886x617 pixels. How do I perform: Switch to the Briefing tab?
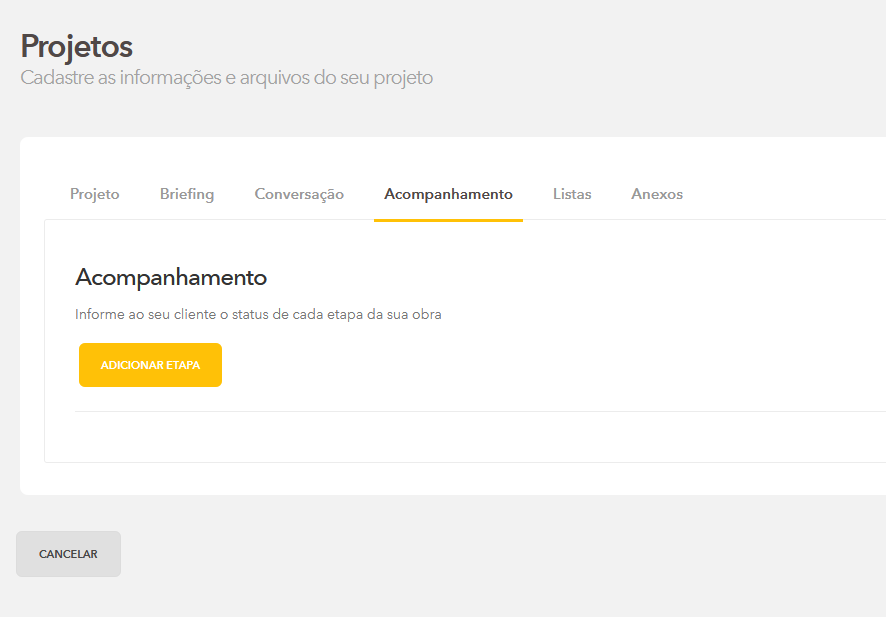pyautogui.click(x=187, y=194)
